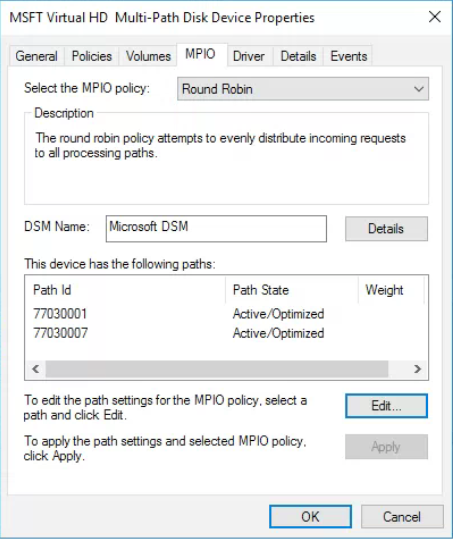Click the Edit... button for path settings

386,406
